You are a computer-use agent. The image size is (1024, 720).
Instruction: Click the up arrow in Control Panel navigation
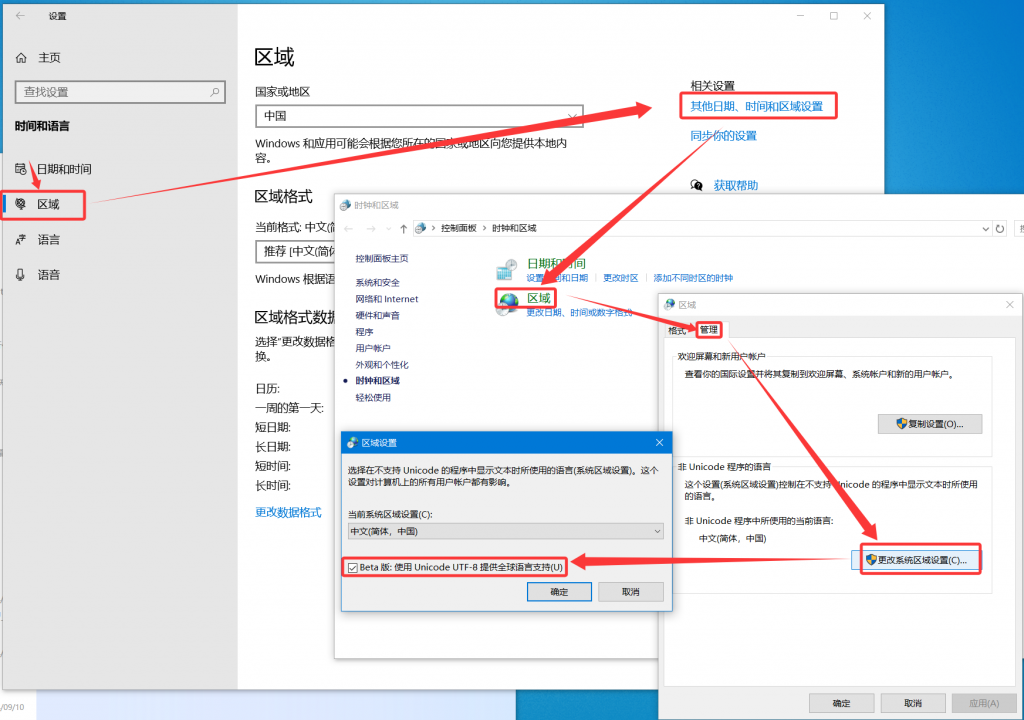pyautogui.click(x=404, y=229)
